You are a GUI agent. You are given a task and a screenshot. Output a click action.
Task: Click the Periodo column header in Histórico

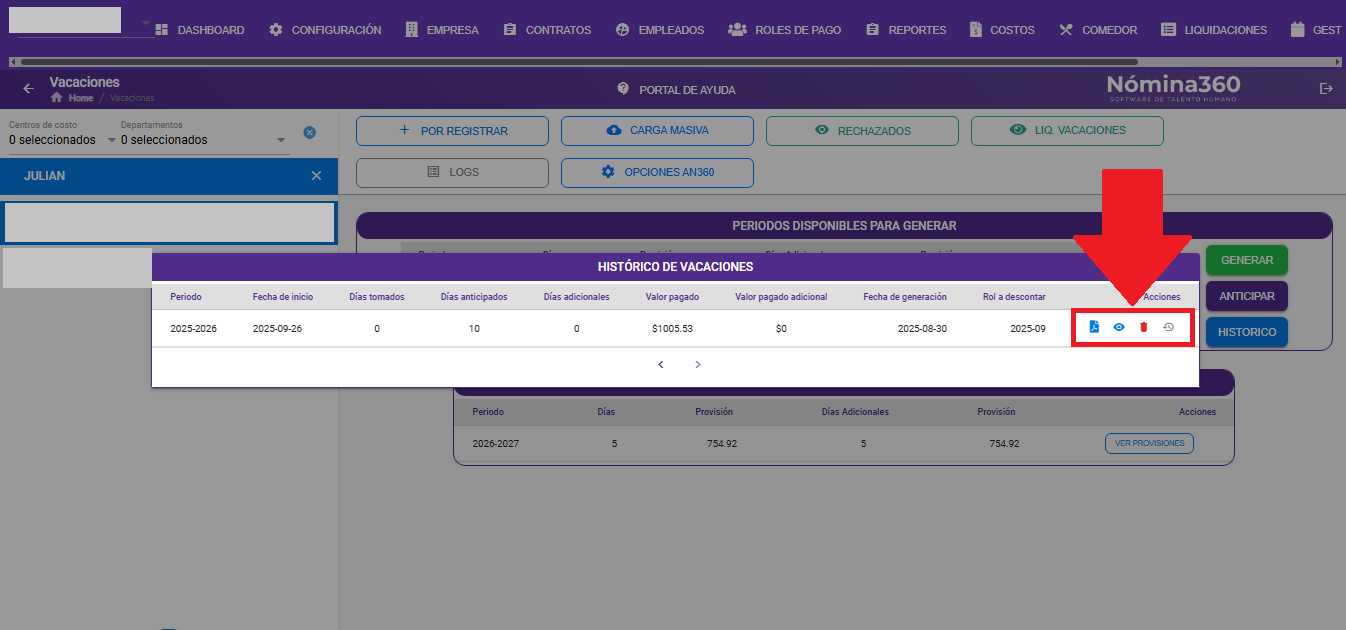[x=185, y=297]
